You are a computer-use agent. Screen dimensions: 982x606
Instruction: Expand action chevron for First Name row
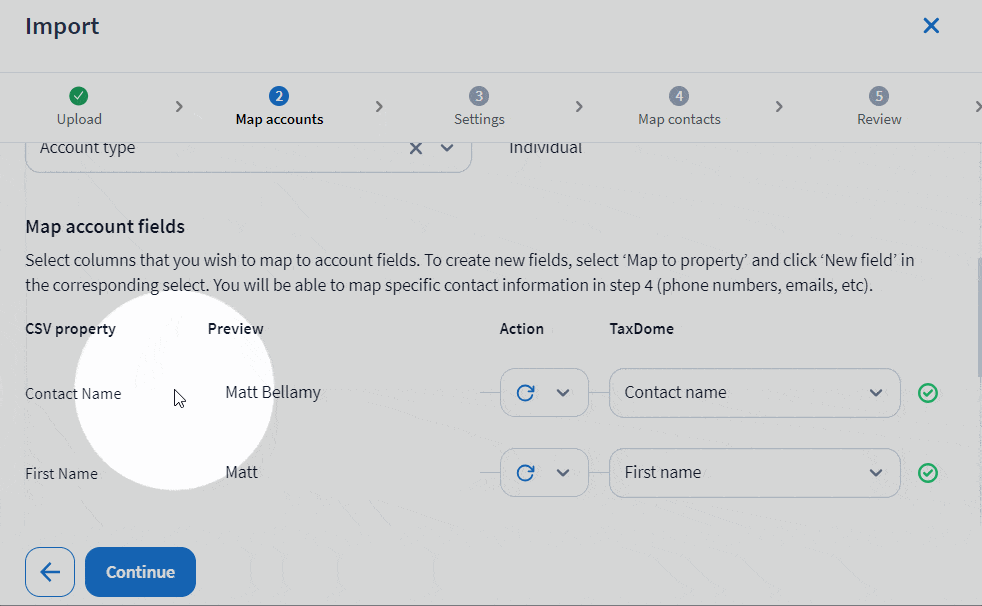563,473
